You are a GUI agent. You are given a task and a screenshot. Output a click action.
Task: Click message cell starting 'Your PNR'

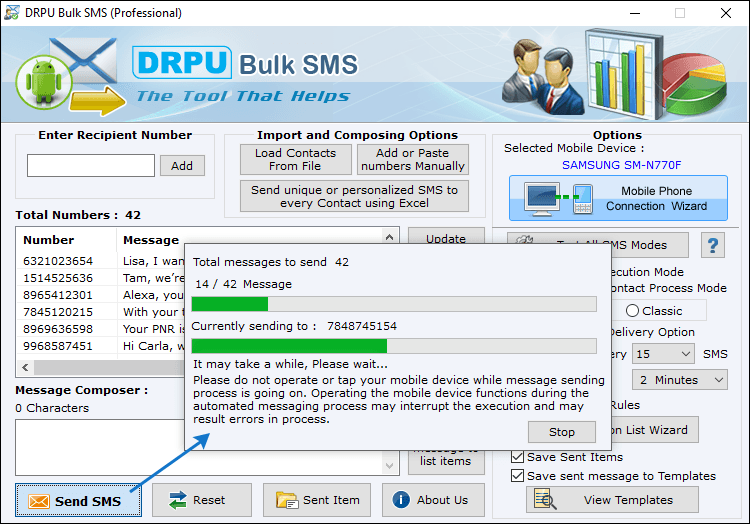(x=153, y=329)
